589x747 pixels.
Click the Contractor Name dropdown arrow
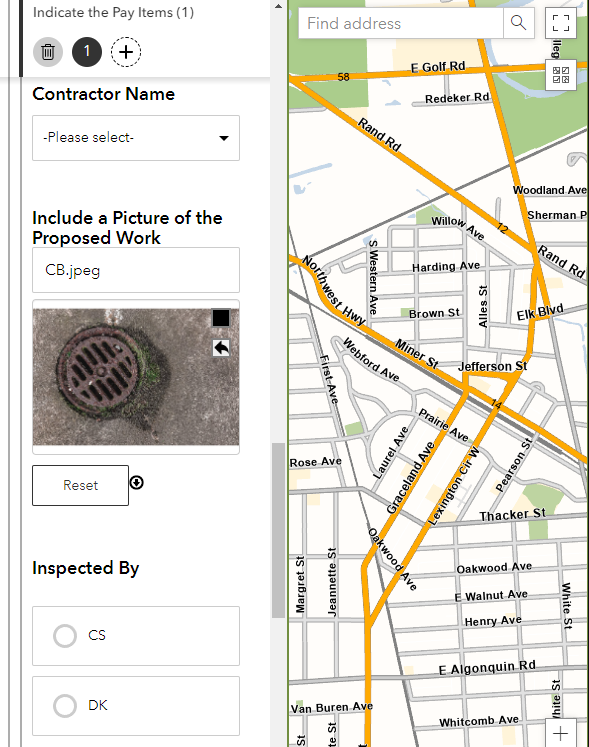click(223, 138)
